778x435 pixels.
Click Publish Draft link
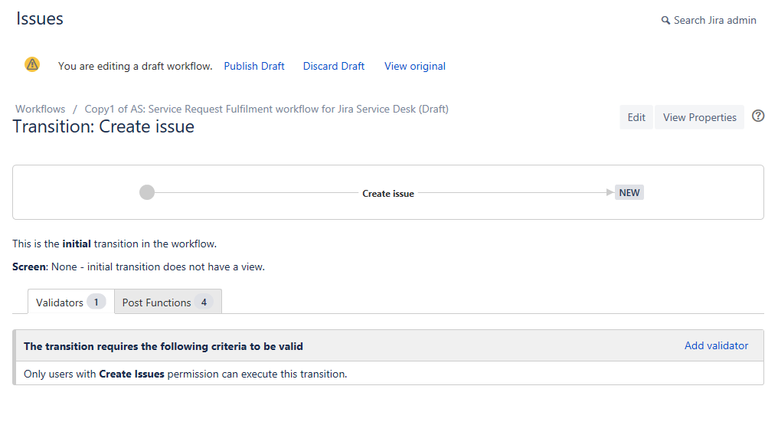point(254,66)
